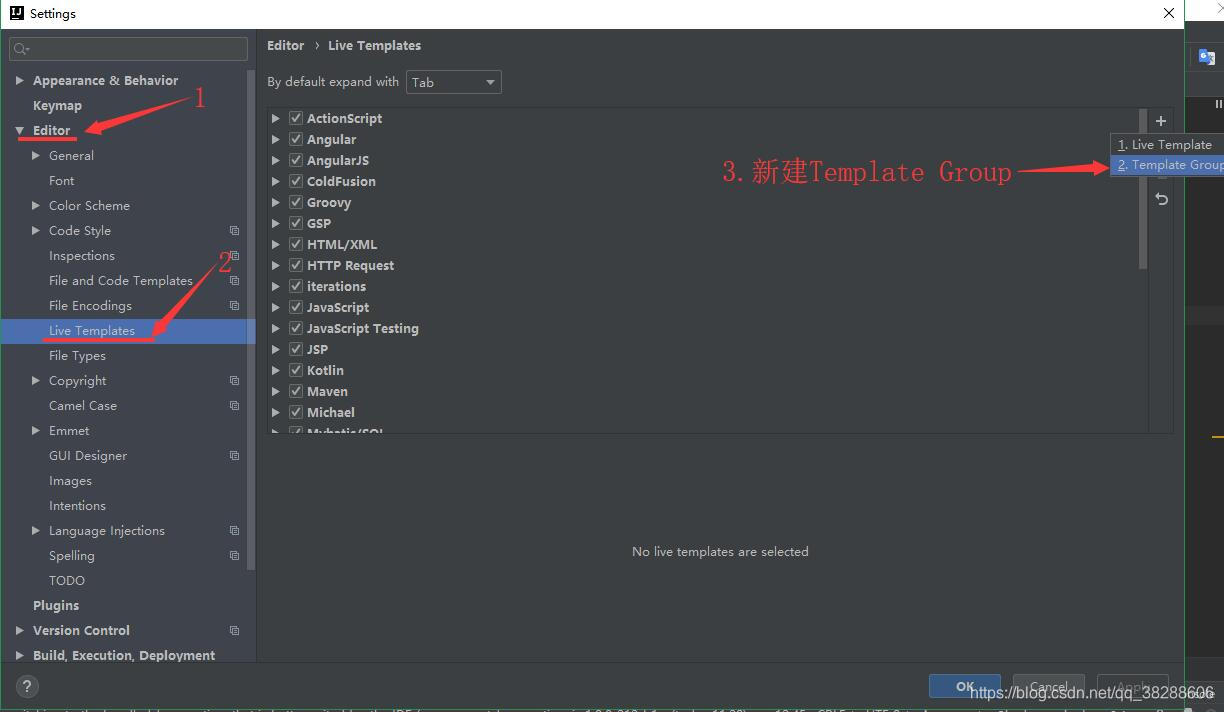The width and height of the screenshot is (1224, 712).
Task: Disable the ColdFusion template group checkbox
Action: click(x=296, y=181)
